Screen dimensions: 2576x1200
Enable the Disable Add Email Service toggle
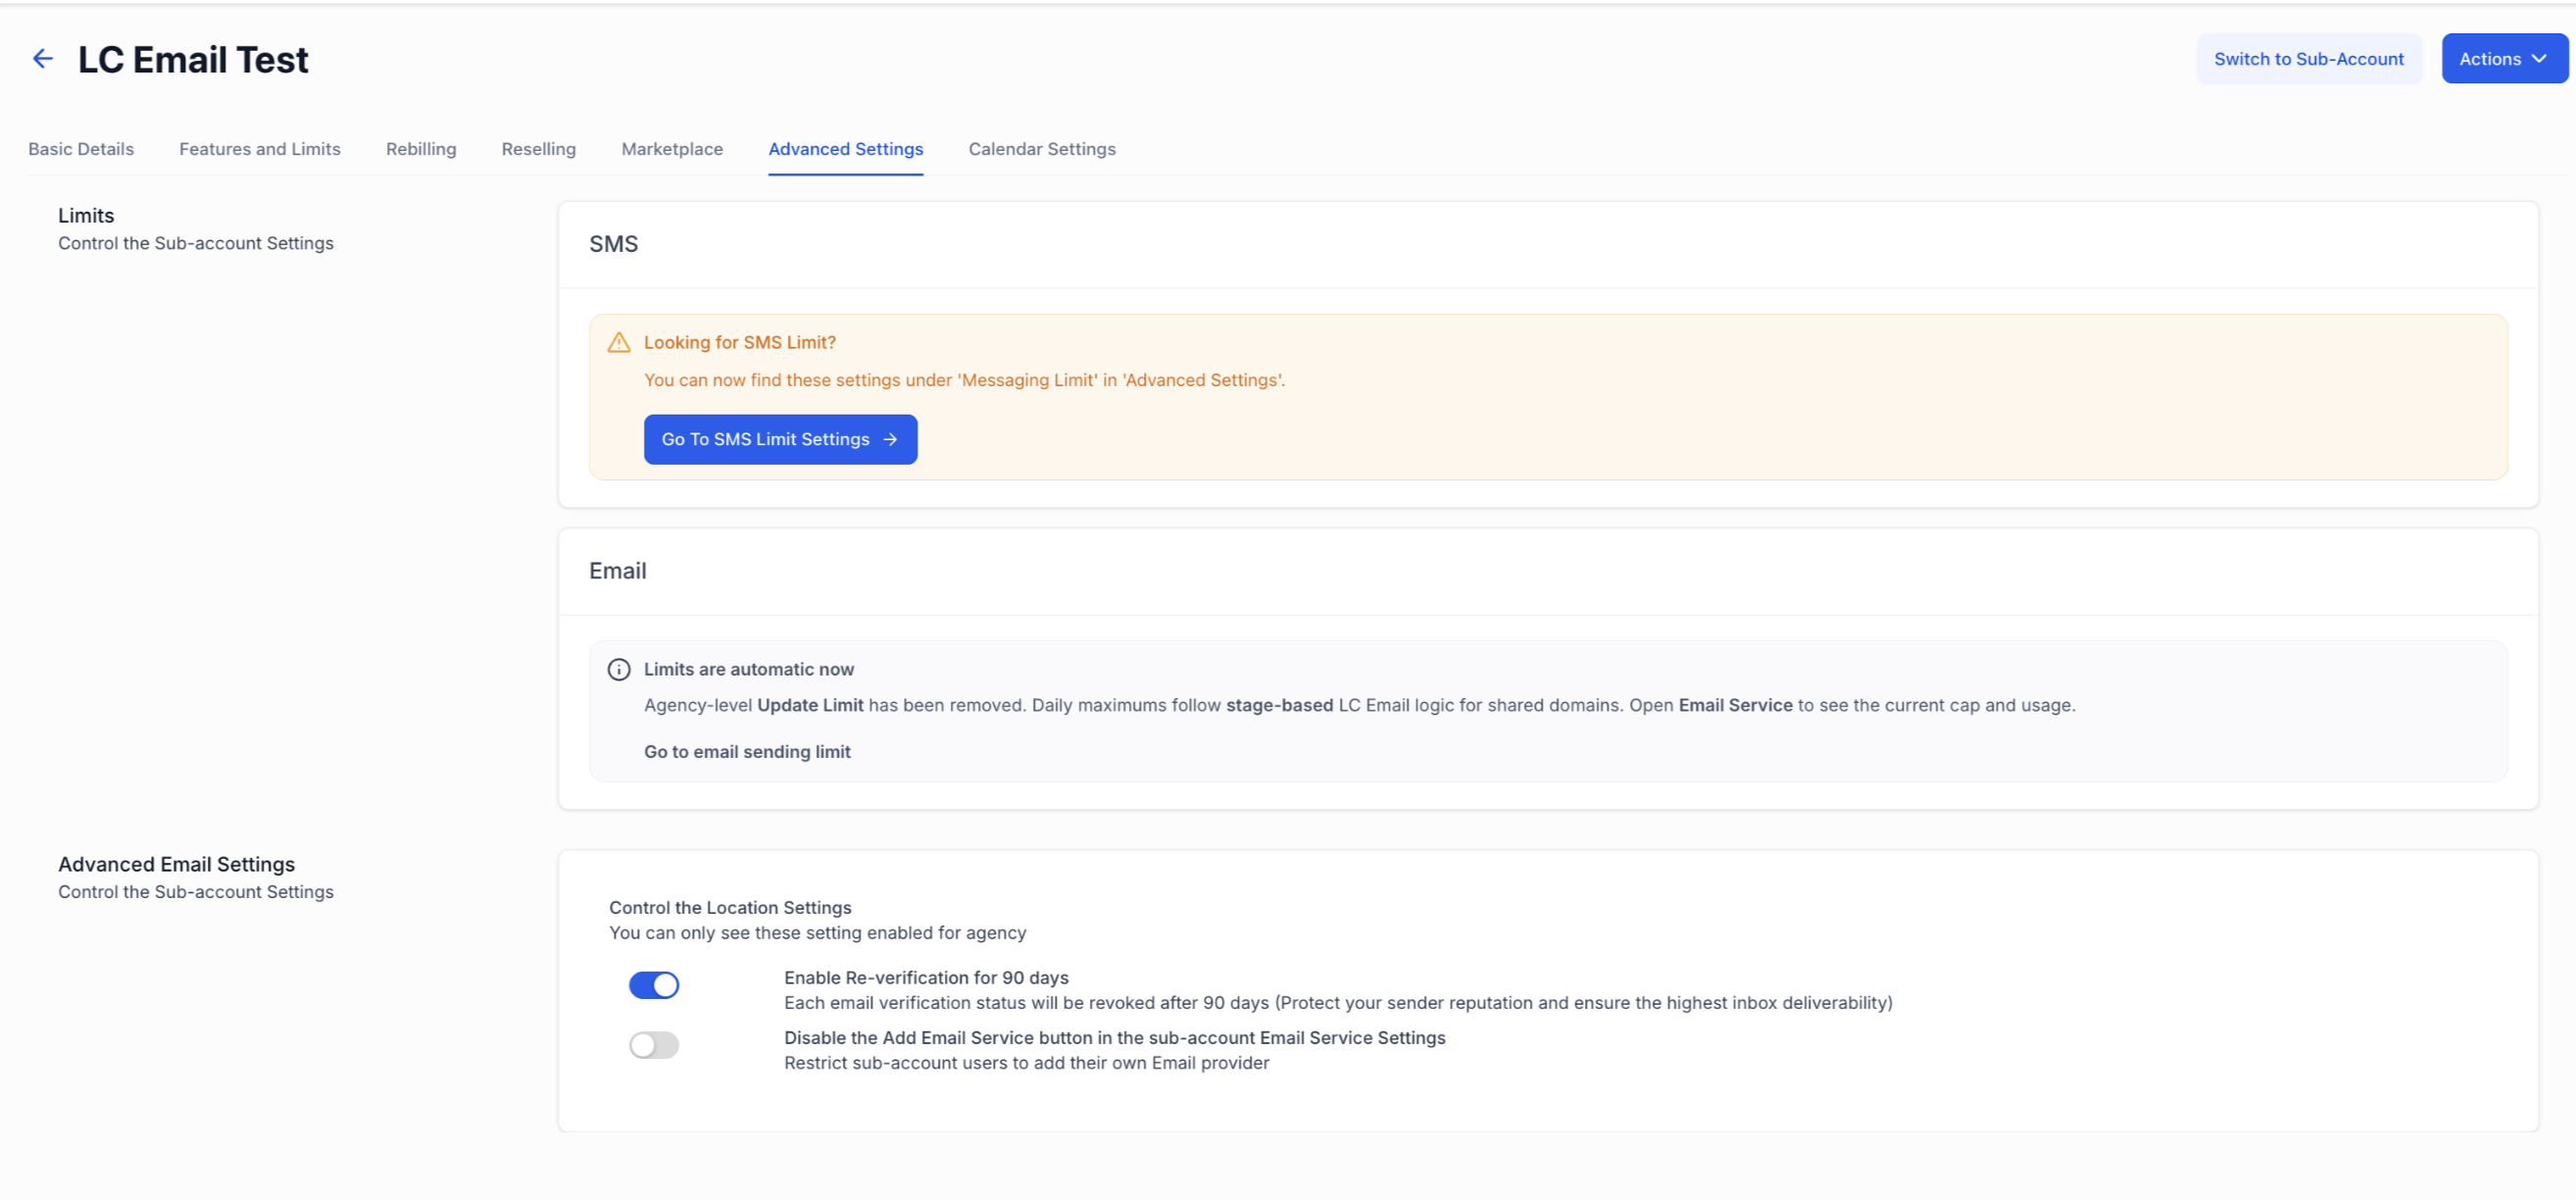pos(654,1045)
